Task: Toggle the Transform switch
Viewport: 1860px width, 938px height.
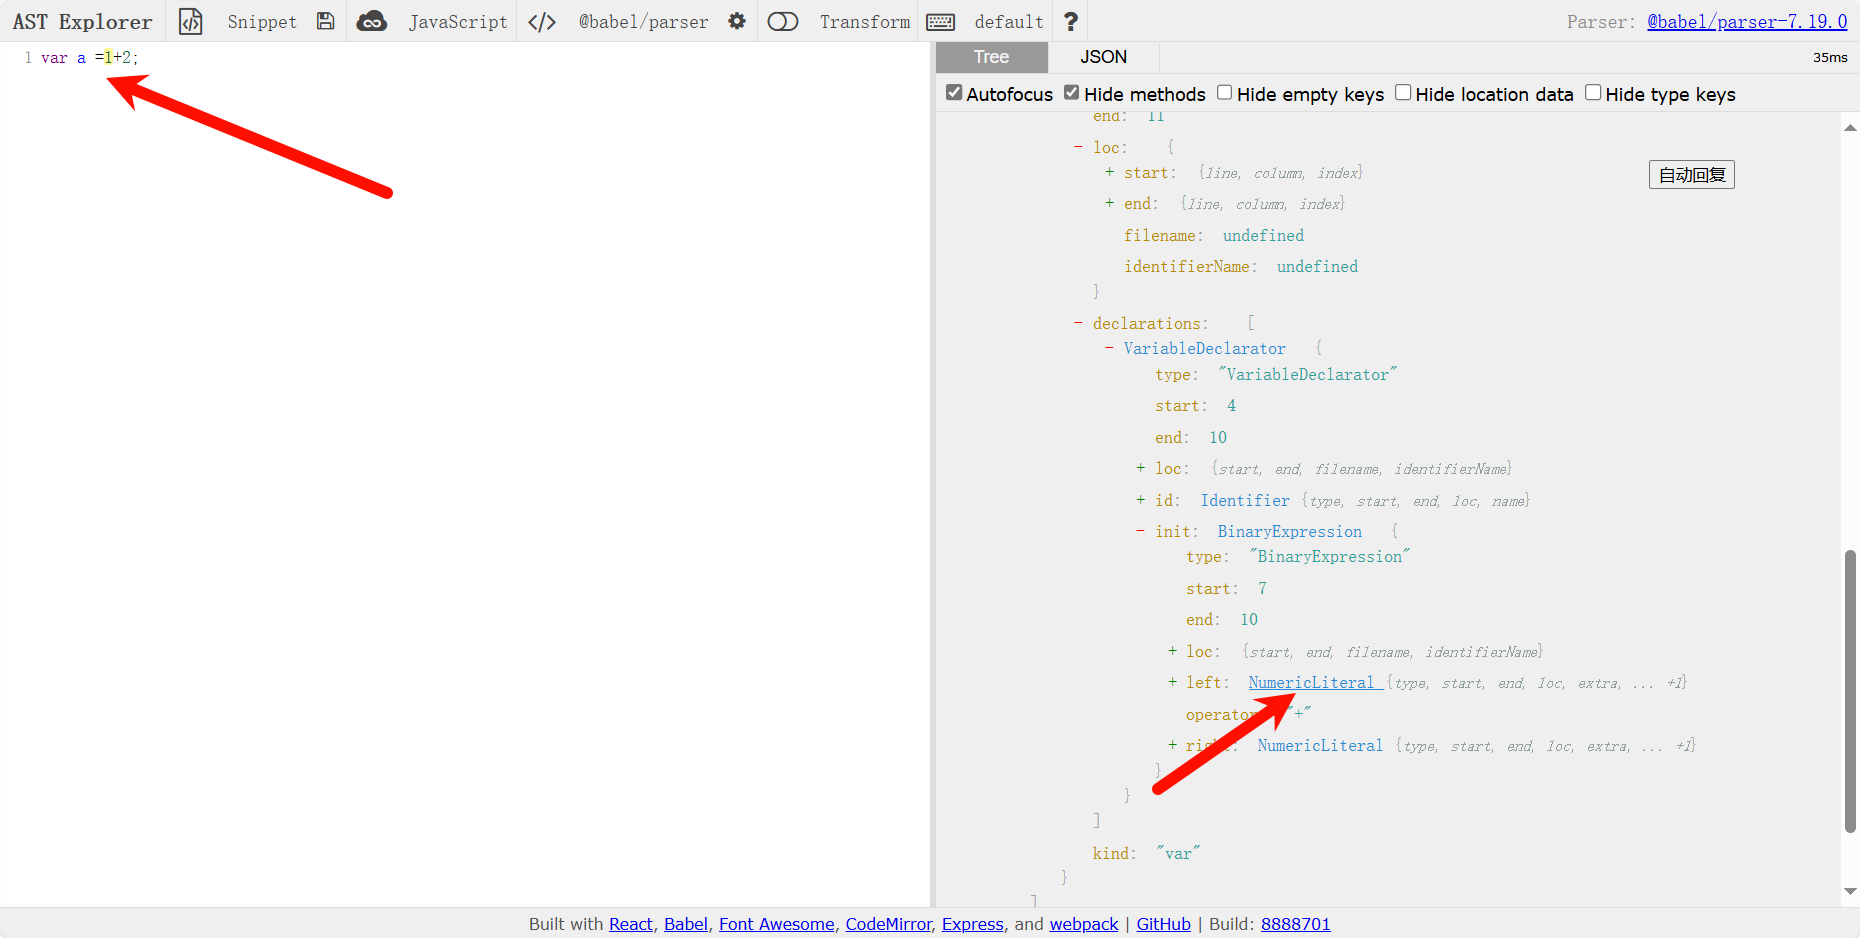Action: (x=783, y=21)
